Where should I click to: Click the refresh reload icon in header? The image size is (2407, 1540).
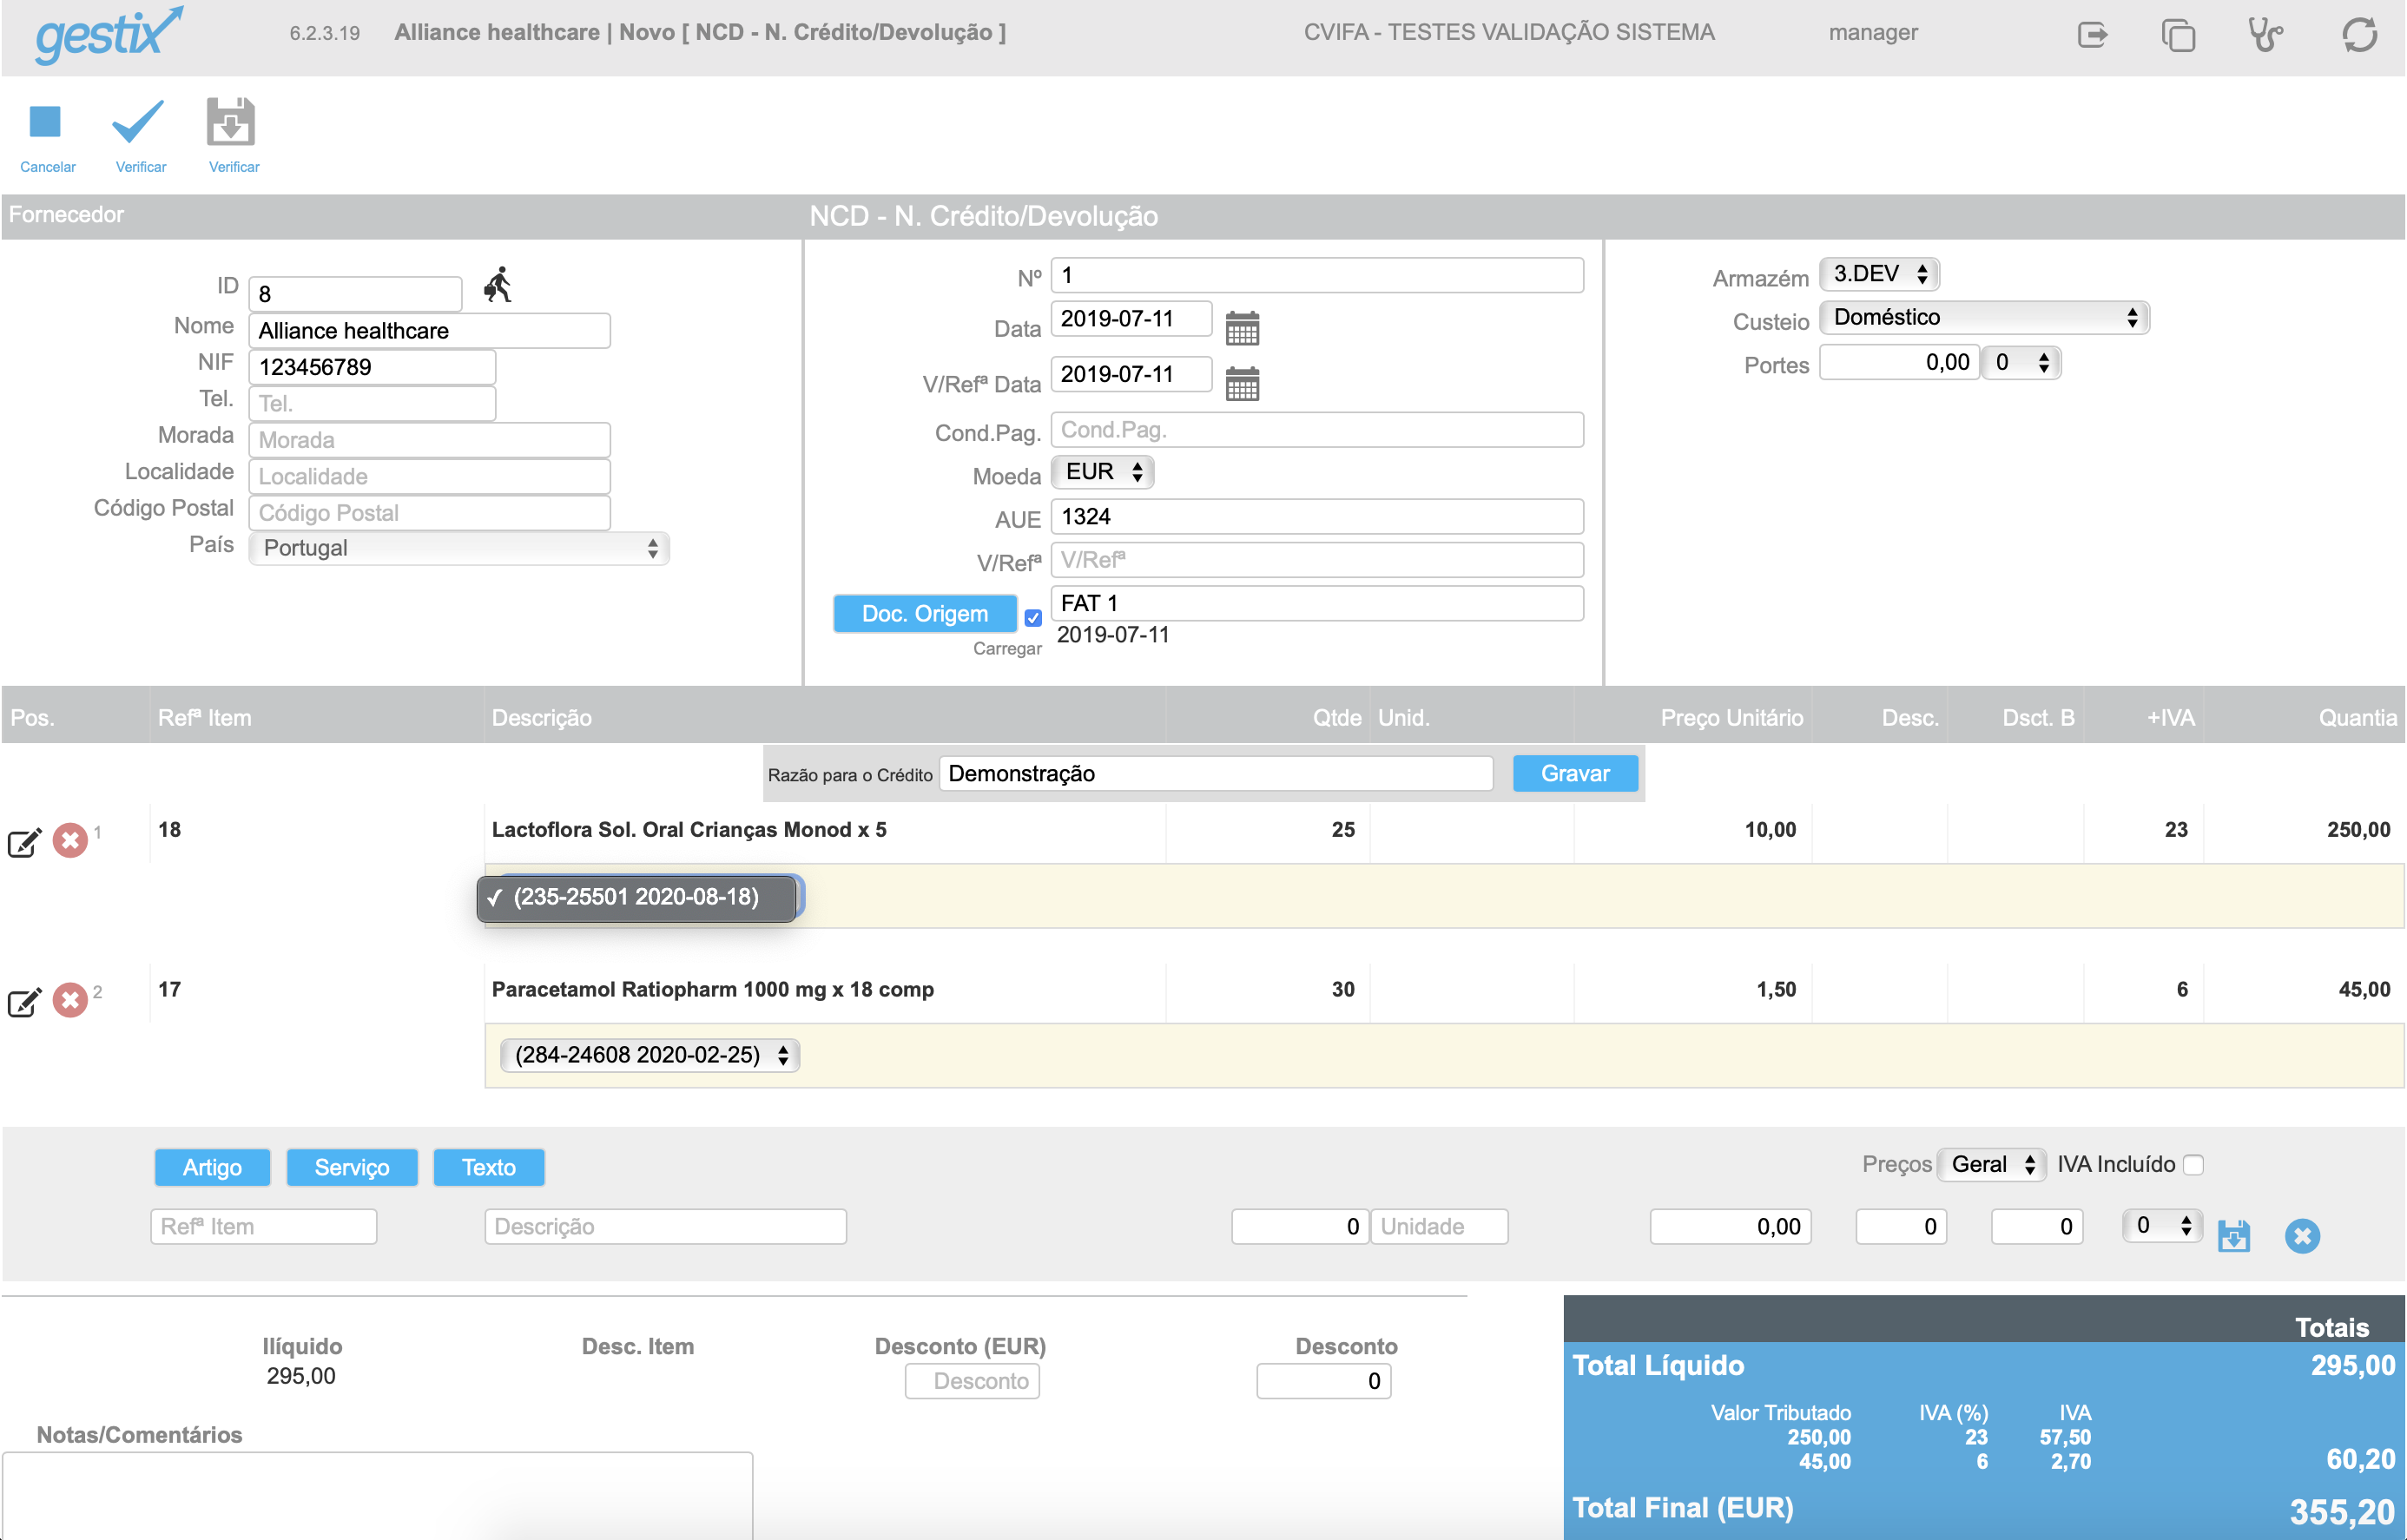pos(2360,35)
